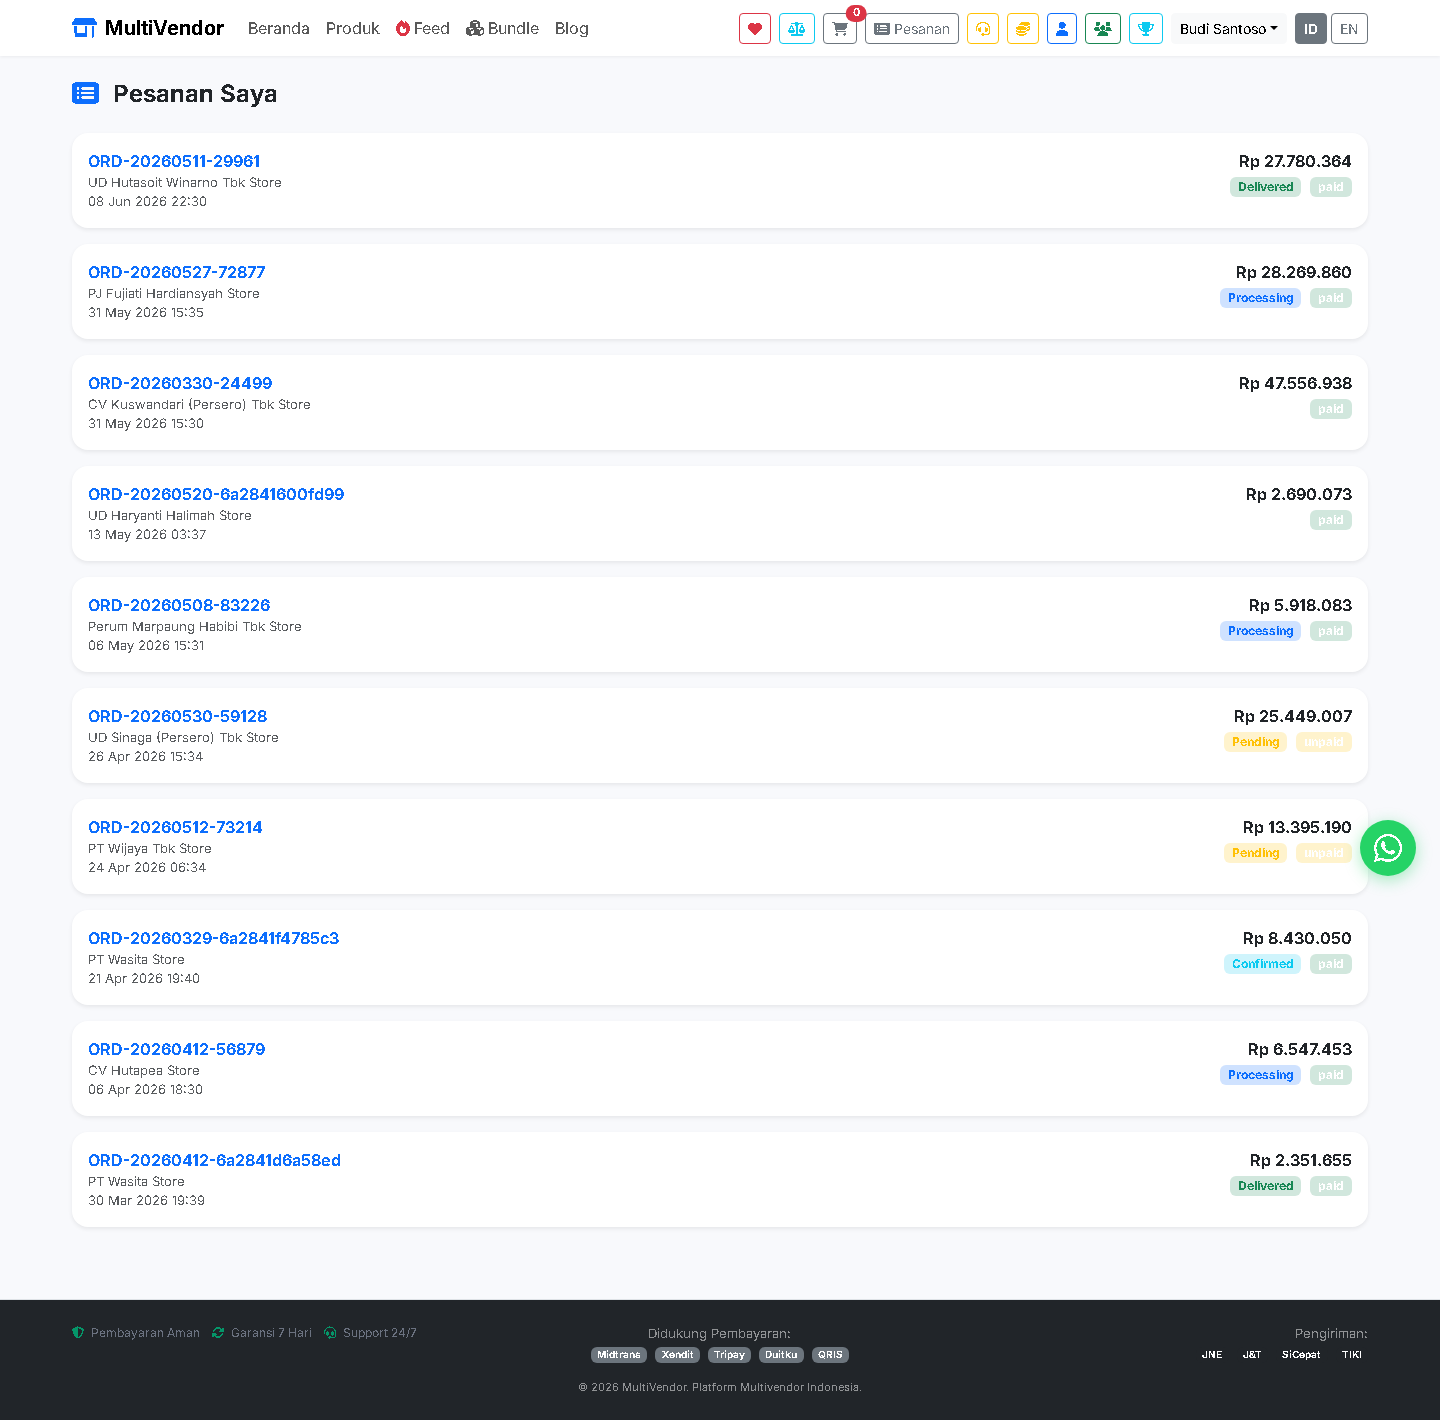This screenshot has width=1440, height=1420.
Task: Open the blue user profile icon
Action: tap(1062, 29)
